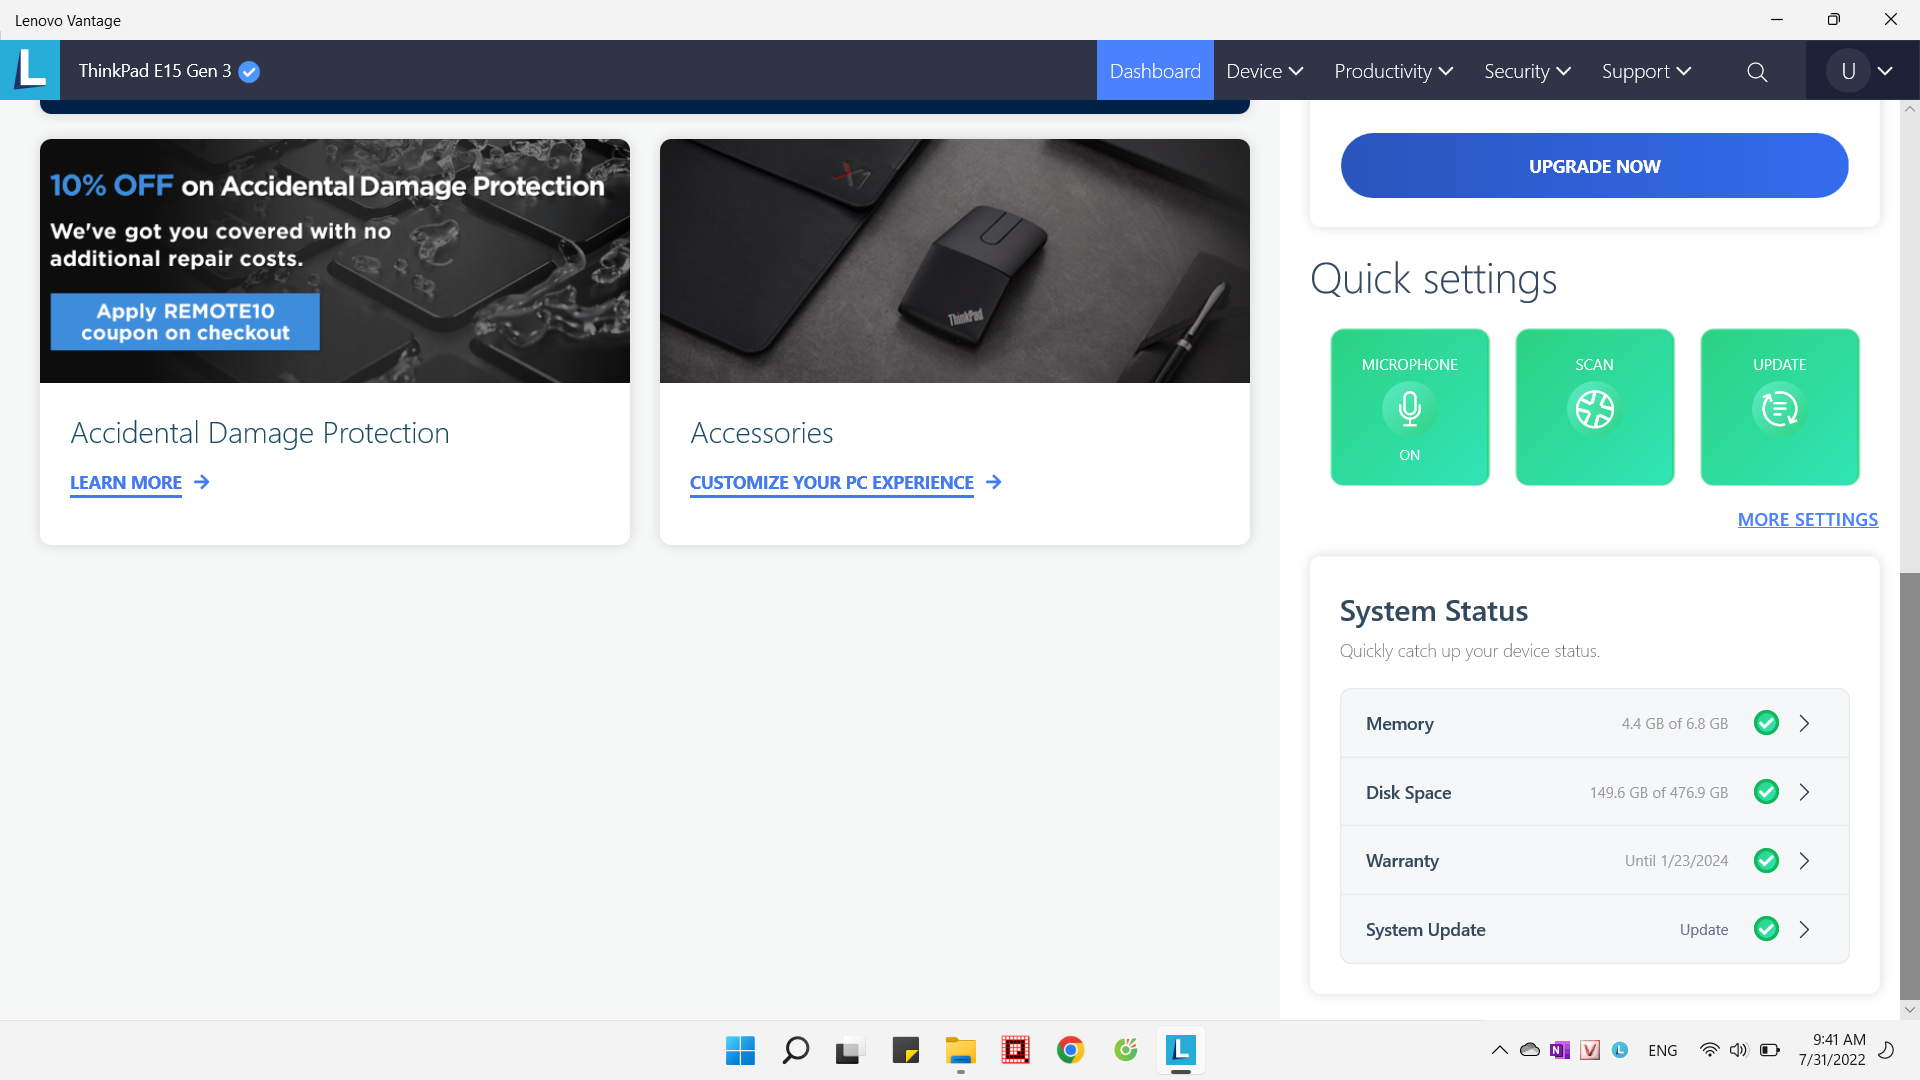Viewport: 1920px width, 1080px height.
Task: Expand the Device menu dropdown
Action: pos(1264,71)
